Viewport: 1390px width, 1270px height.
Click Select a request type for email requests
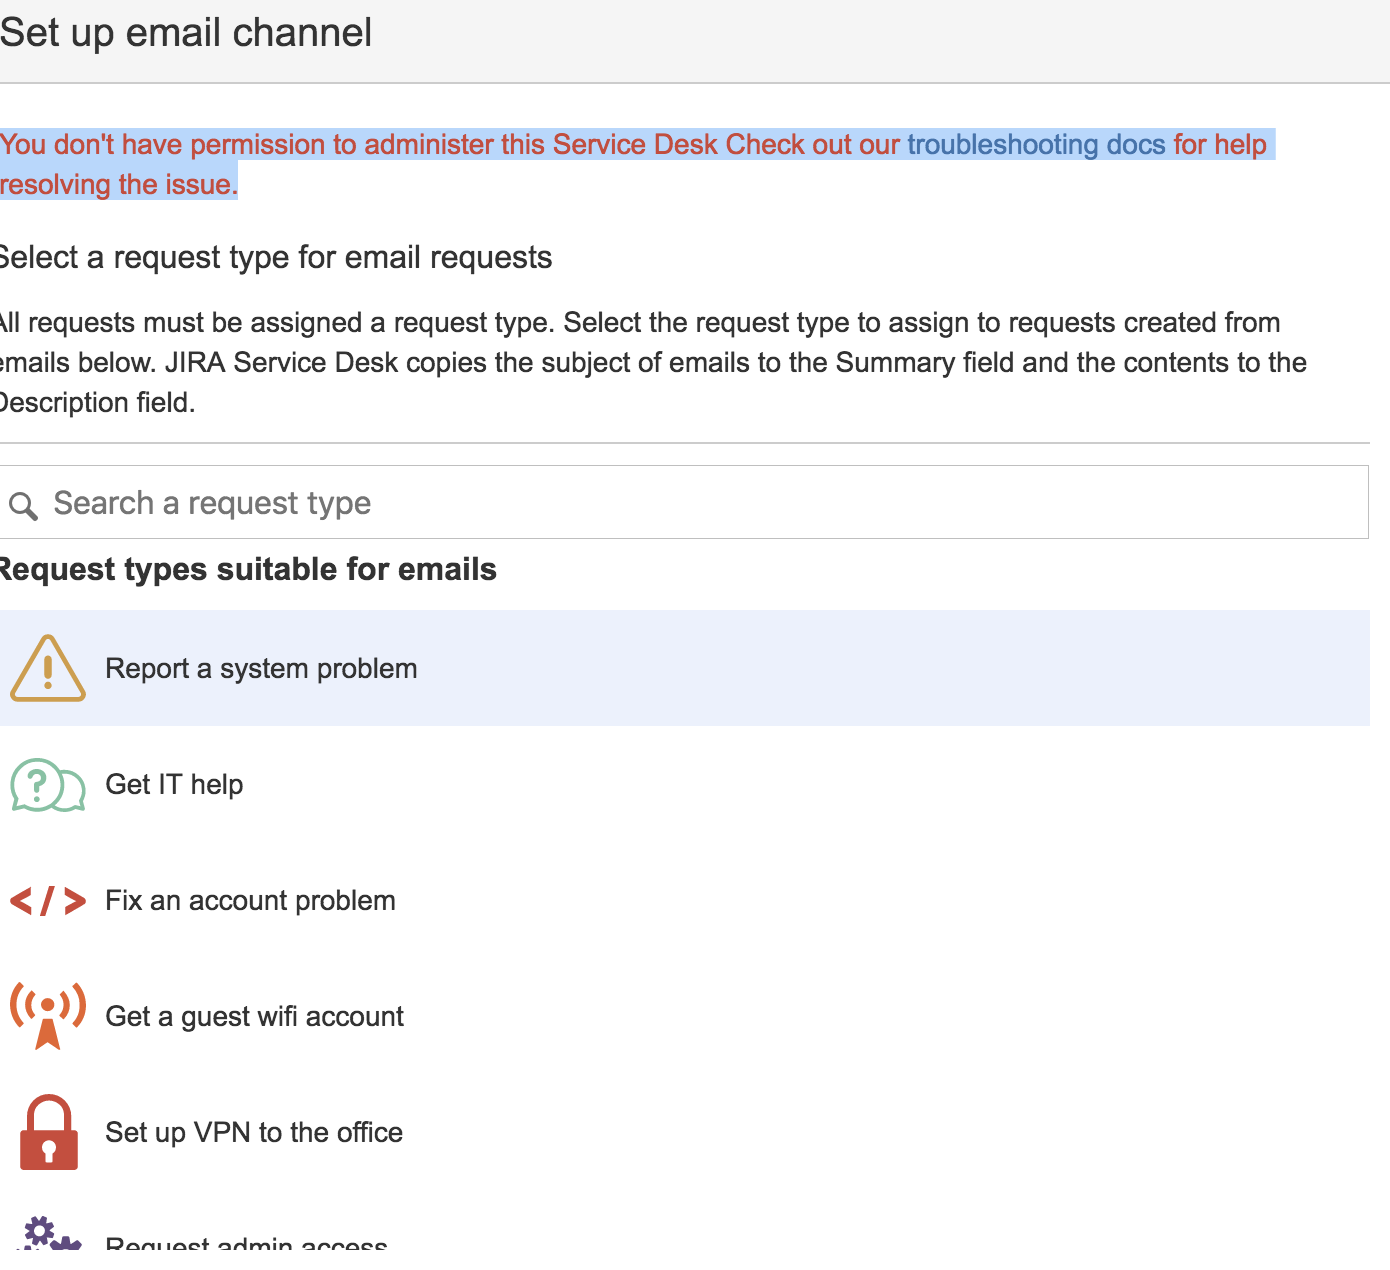tap(276, 257)
